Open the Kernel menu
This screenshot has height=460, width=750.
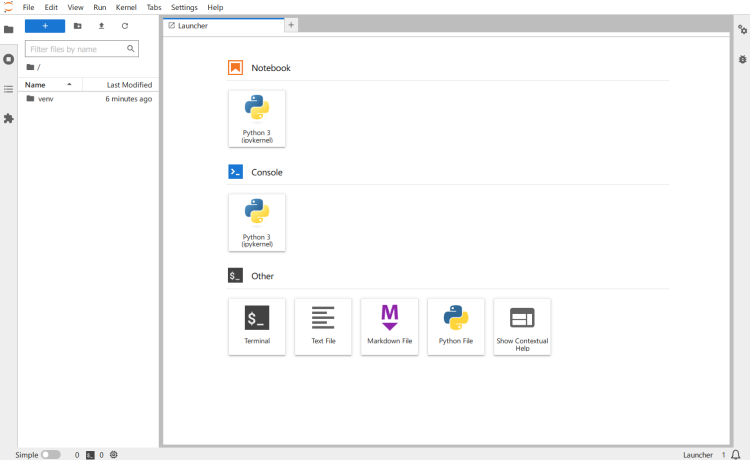[x=126, y=7]
